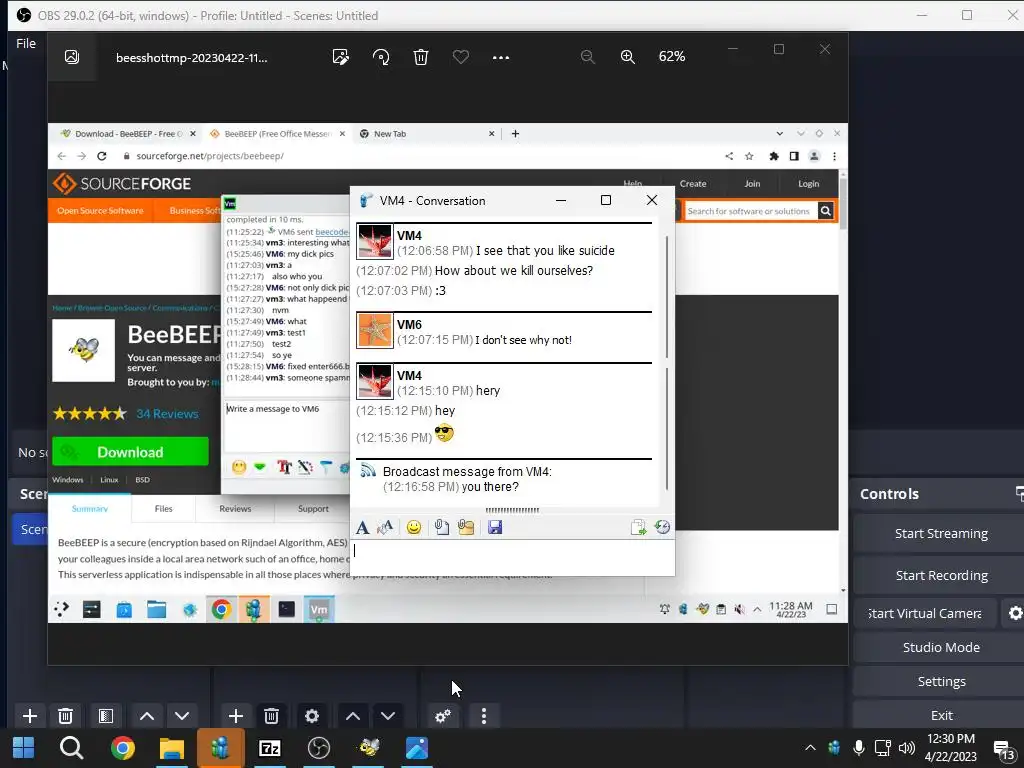Open Windows taskbar Search
The image size is (1024, 768).
(71, 748)
